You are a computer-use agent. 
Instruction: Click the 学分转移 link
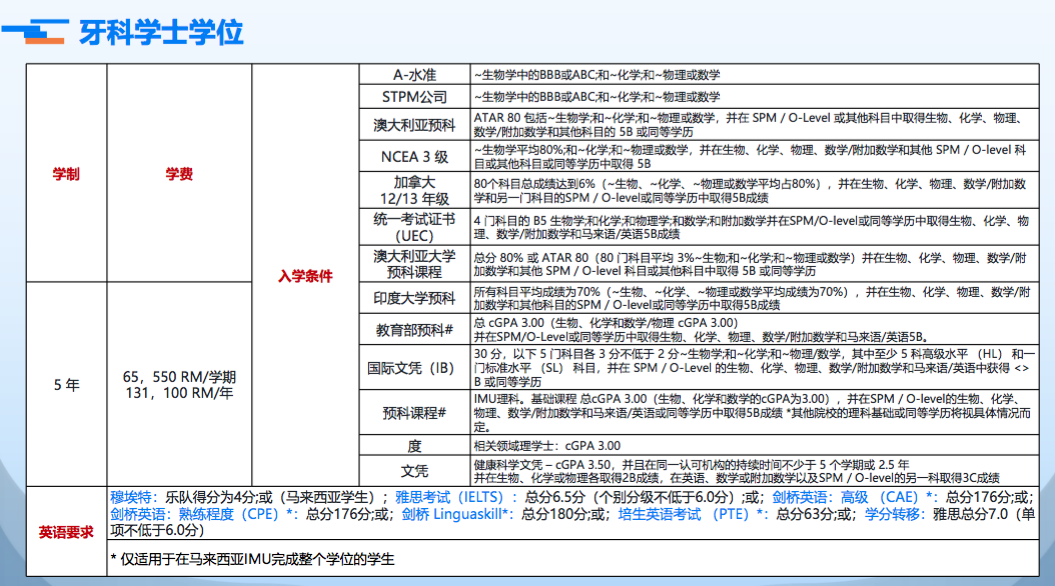point(891,514)
